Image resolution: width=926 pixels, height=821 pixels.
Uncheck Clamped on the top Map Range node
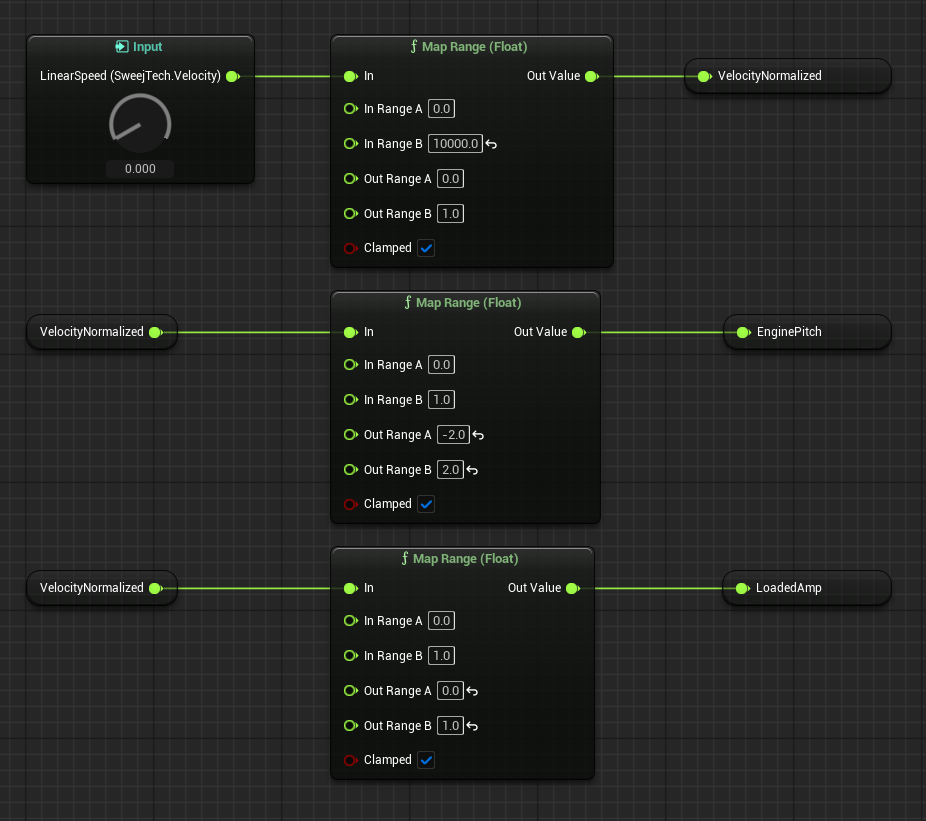pos(426,247)
